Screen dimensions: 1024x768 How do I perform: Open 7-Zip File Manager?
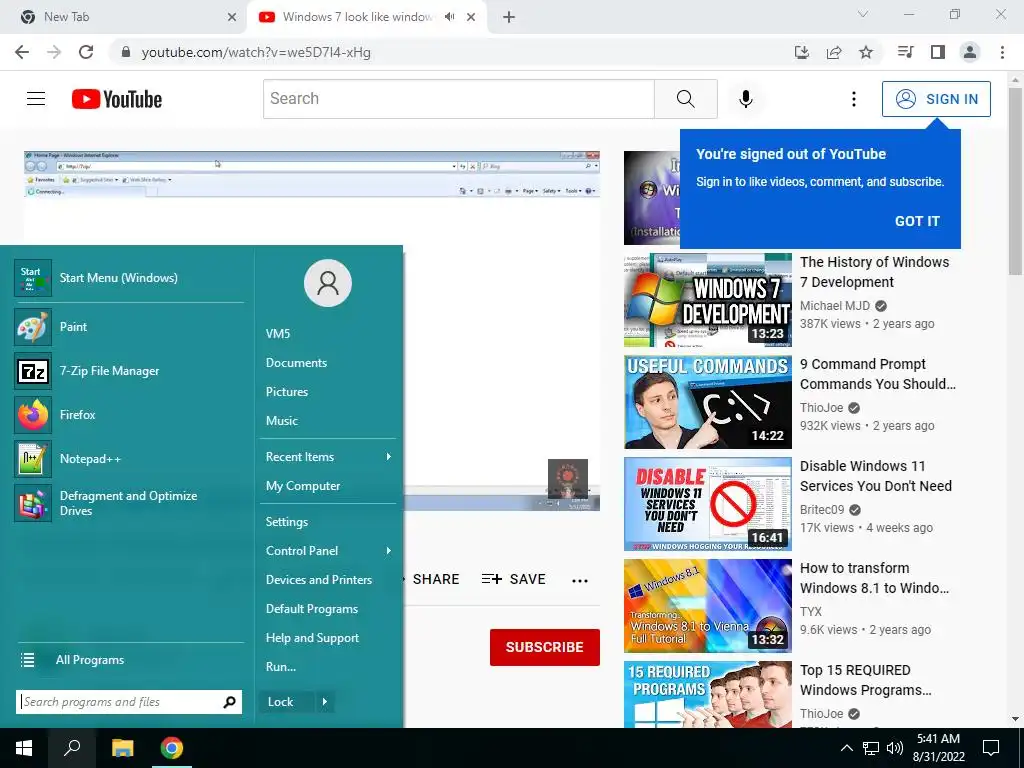coord(129,371)
